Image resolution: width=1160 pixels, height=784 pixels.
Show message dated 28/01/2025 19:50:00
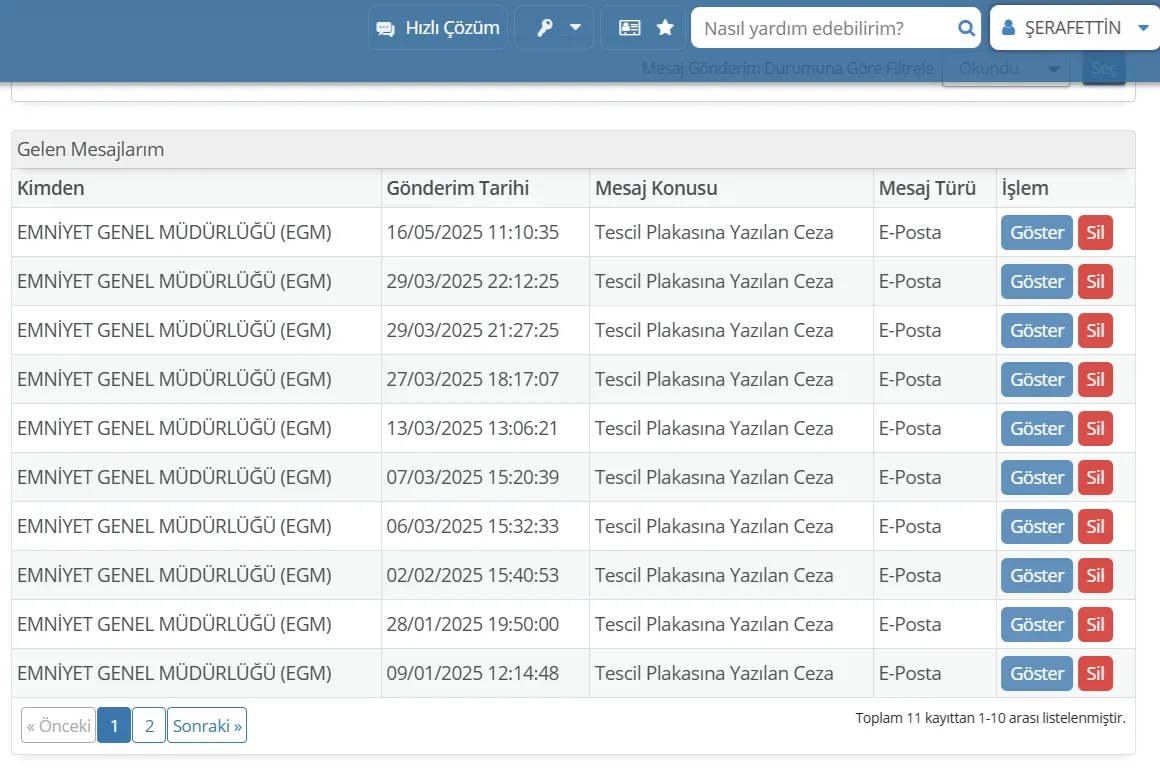click(1036, 624)
